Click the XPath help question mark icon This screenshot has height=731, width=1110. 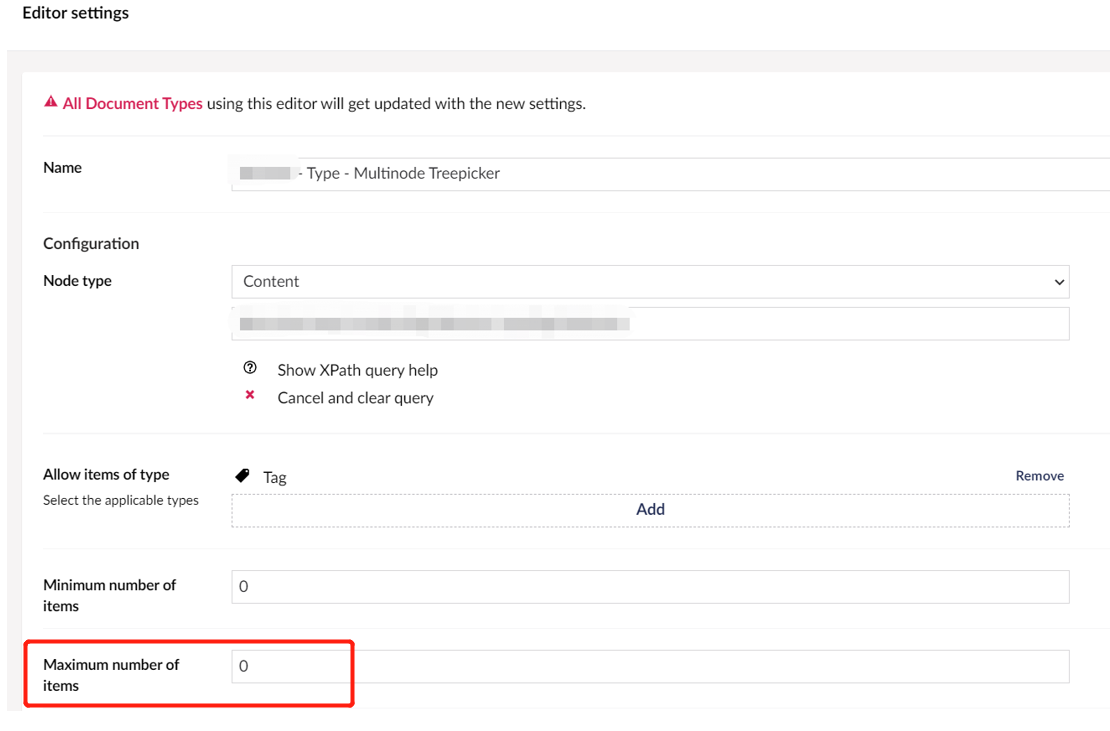point(250,367)
